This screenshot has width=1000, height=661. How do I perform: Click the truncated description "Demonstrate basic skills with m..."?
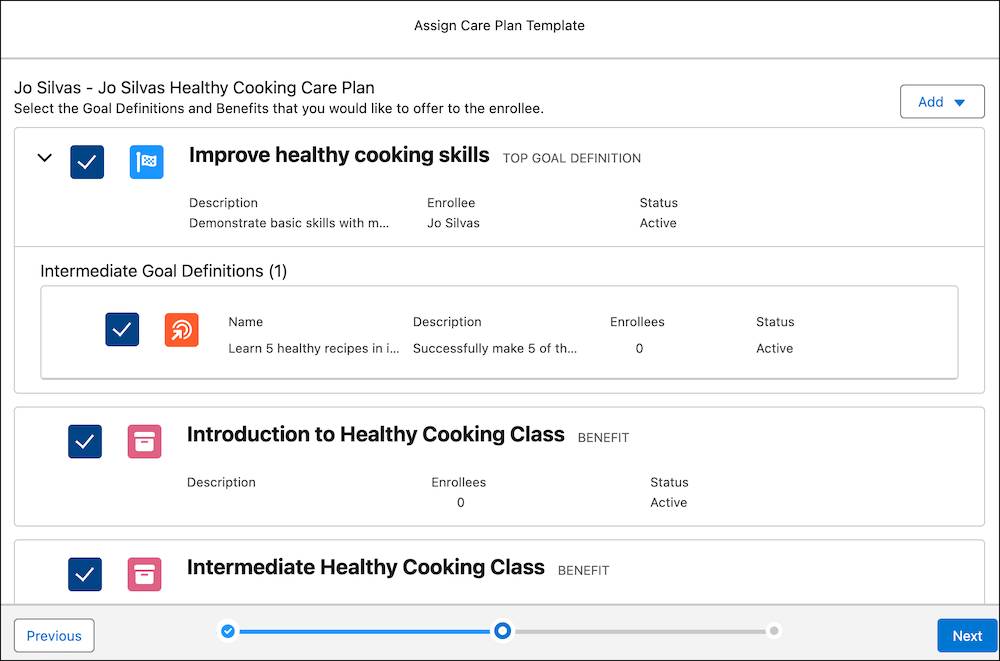coord(290,222)
